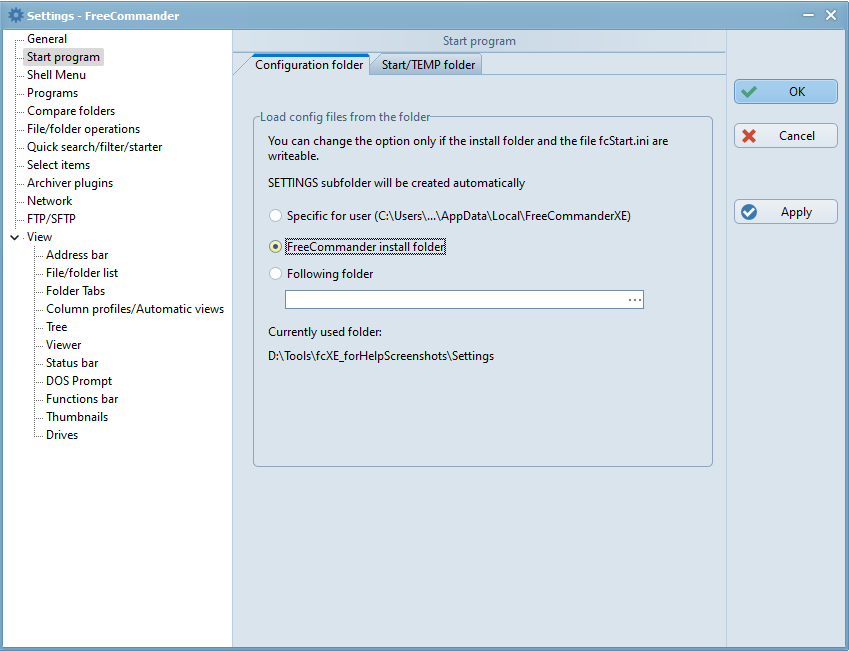
Task: Click the three-dots browse folder button
Action: click(x=635, y=300)
